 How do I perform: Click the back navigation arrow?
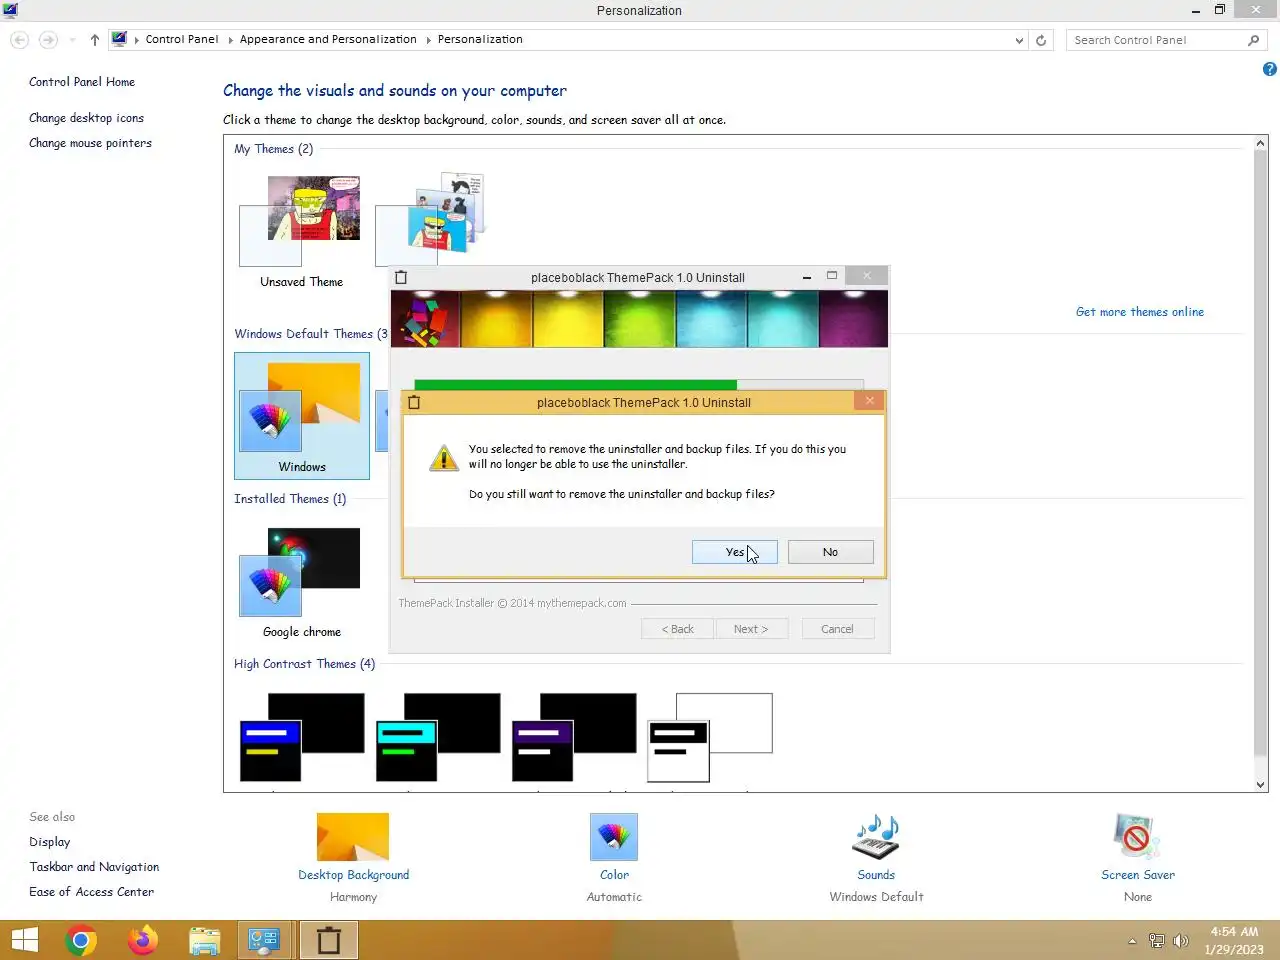[x=19, y=40]
